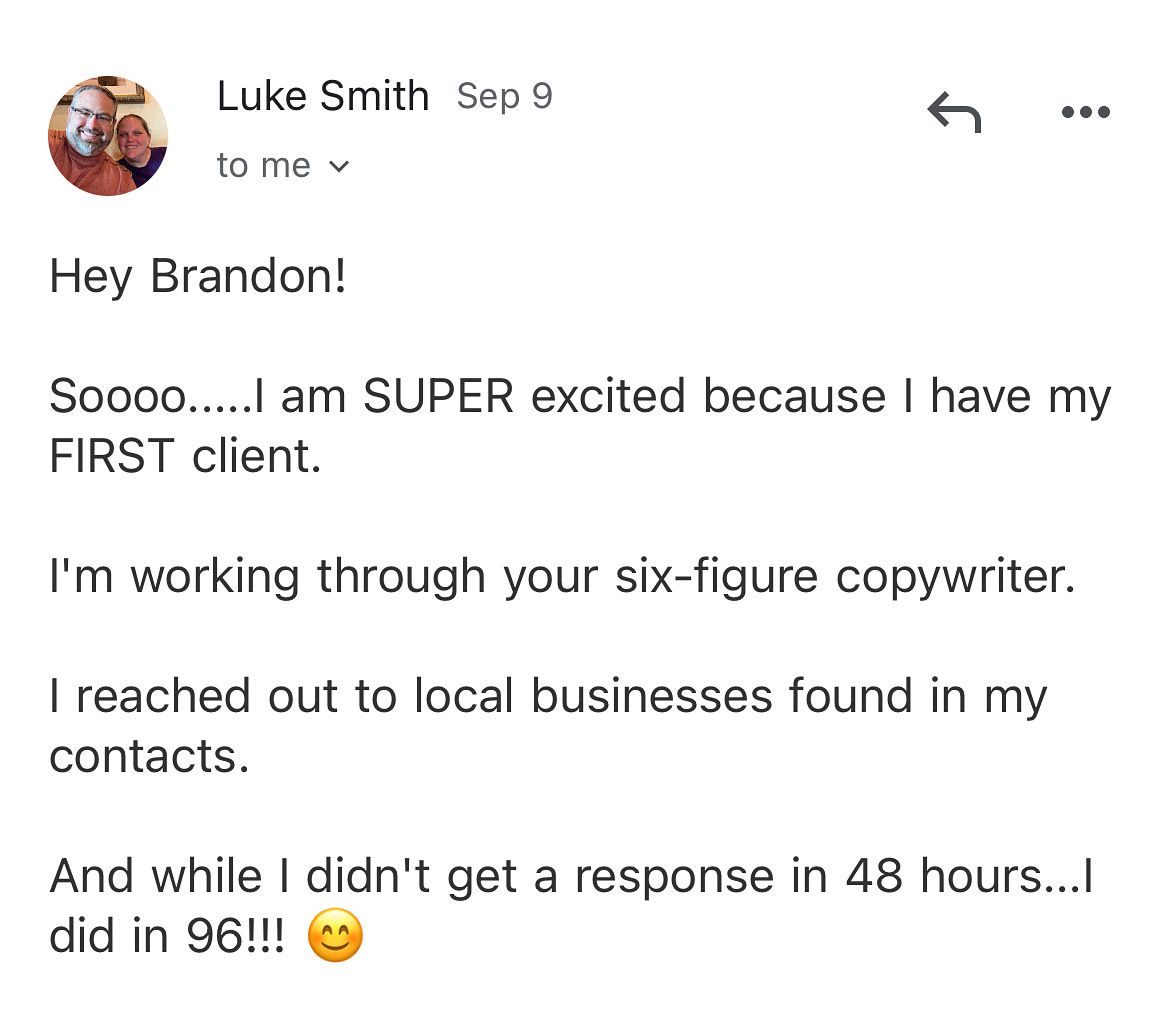Open the three-dot more options menu
Image resolution: width=1170 pixels, height=1018 pixels.
coord(1086,112)
